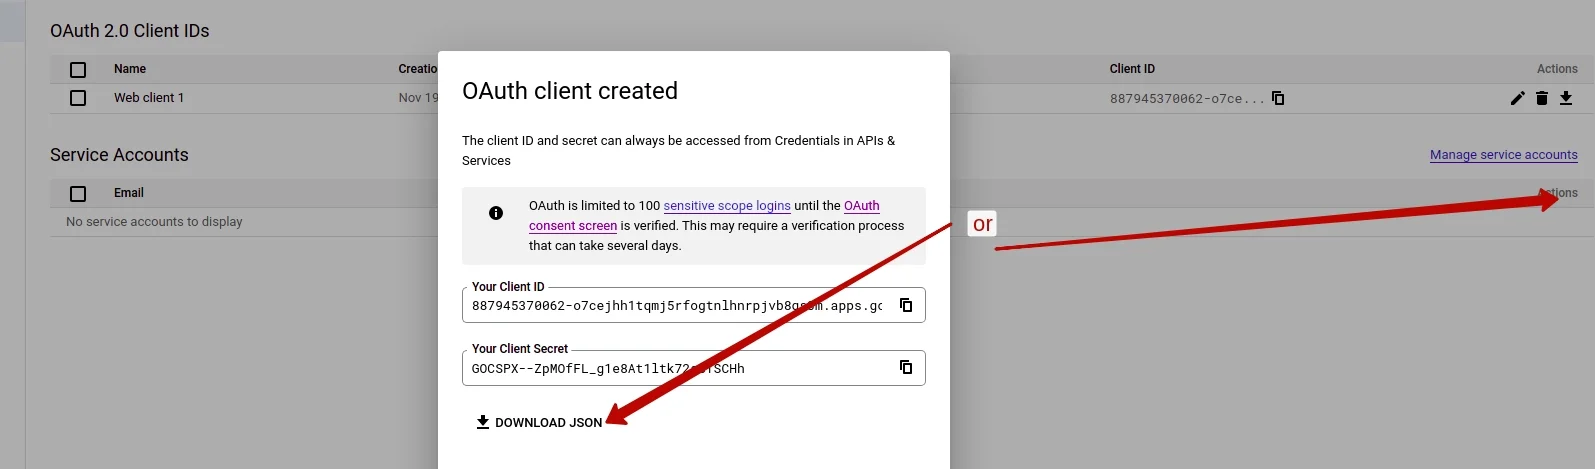
Task: Click the OAuth client created title
Action: (x=570, y=91)
